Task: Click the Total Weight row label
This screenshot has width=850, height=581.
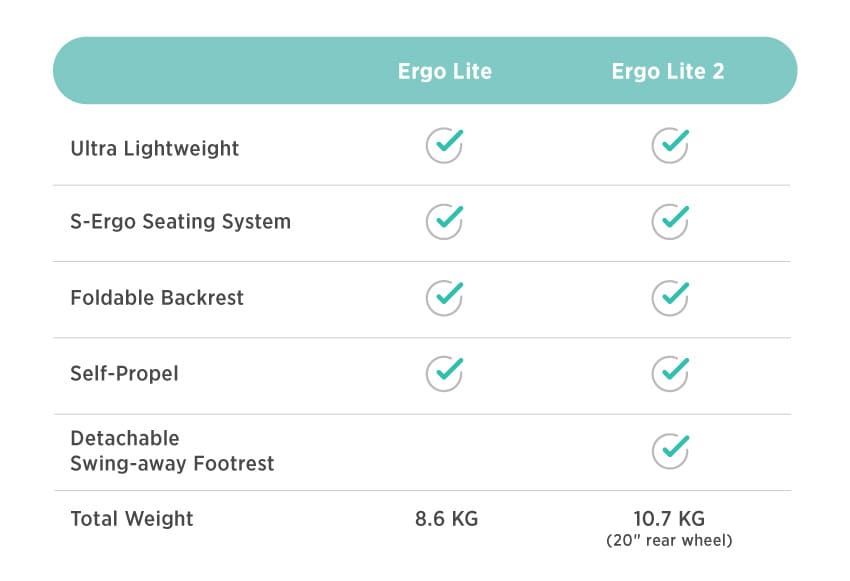Action: point(132,519)
